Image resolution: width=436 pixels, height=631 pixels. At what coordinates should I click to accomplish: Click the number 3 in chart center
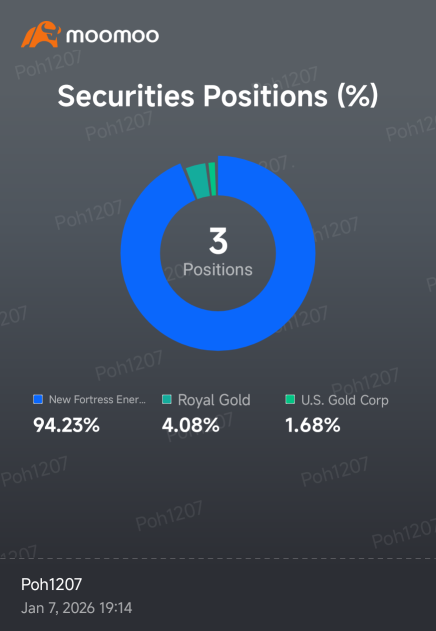pos(218,241)
